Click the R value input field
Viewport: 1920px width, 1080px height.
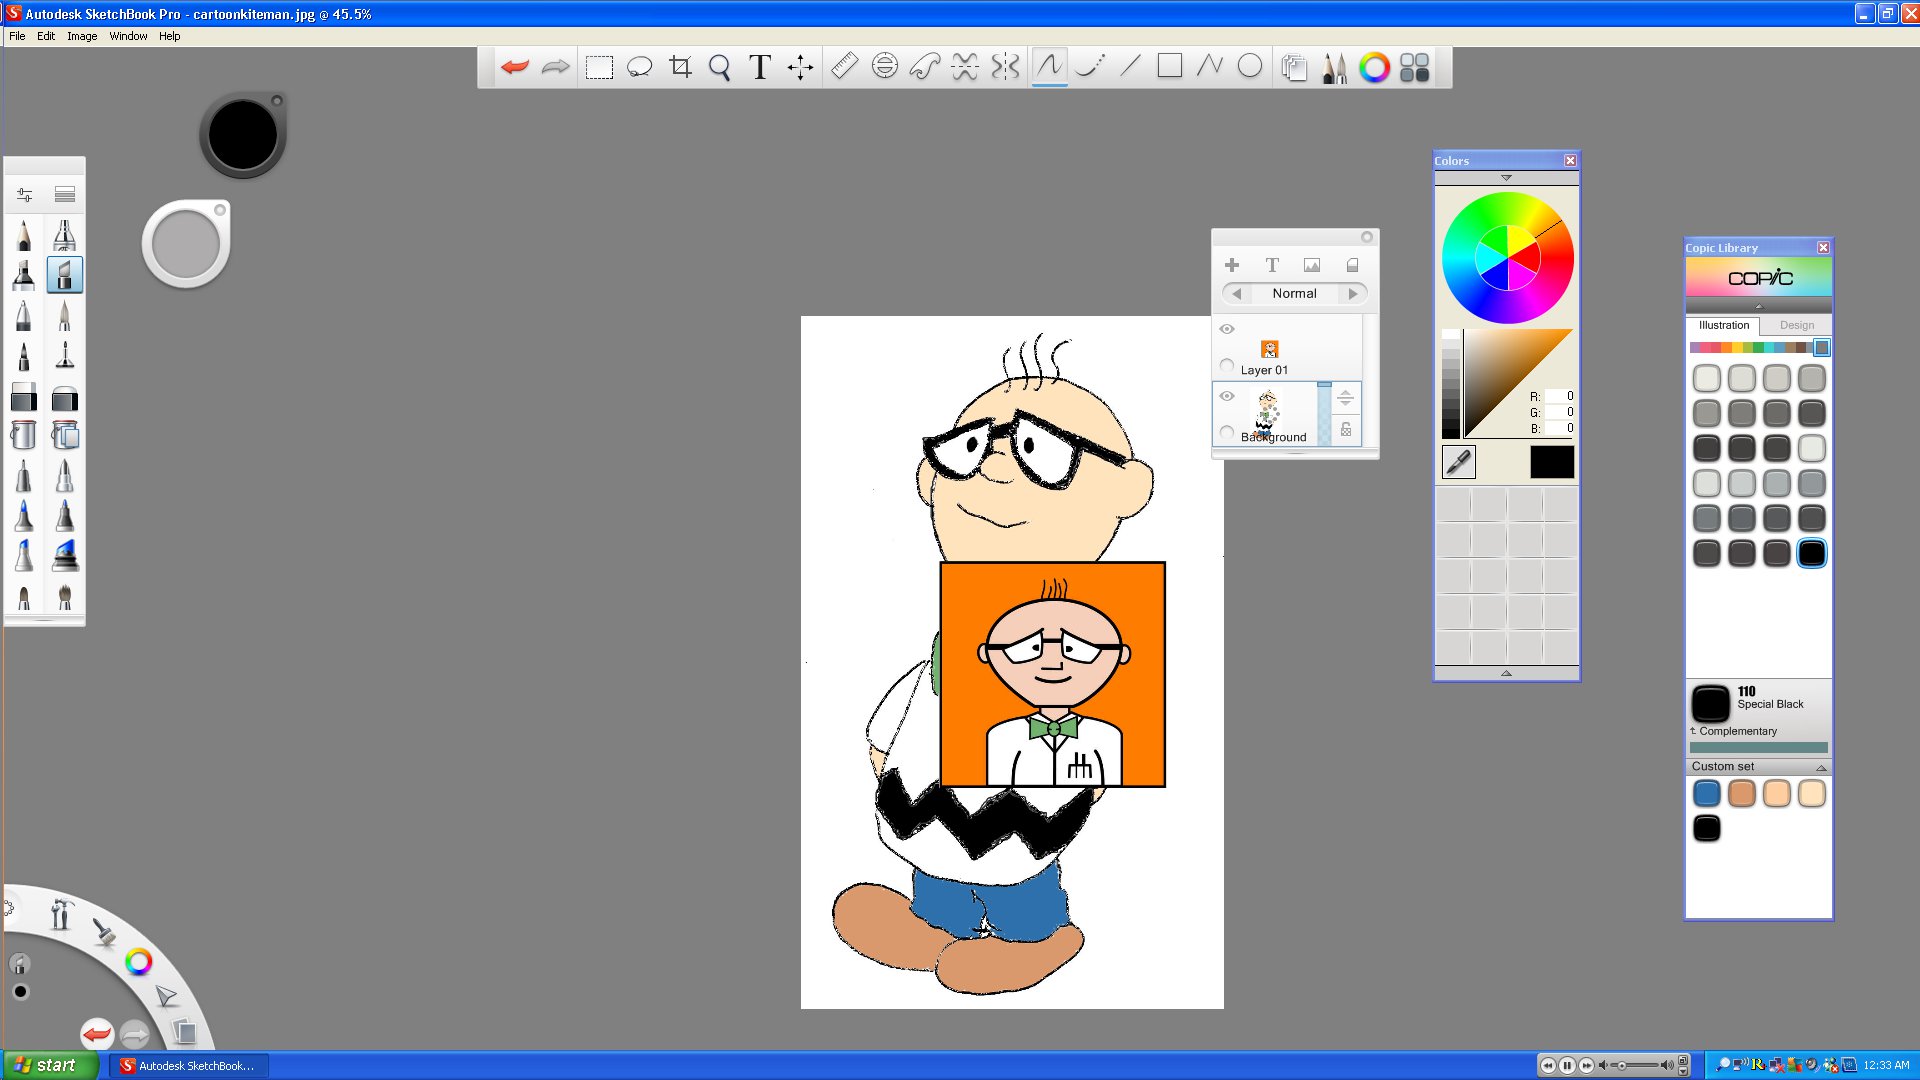pyautogui.click(x=1560, y=396)
